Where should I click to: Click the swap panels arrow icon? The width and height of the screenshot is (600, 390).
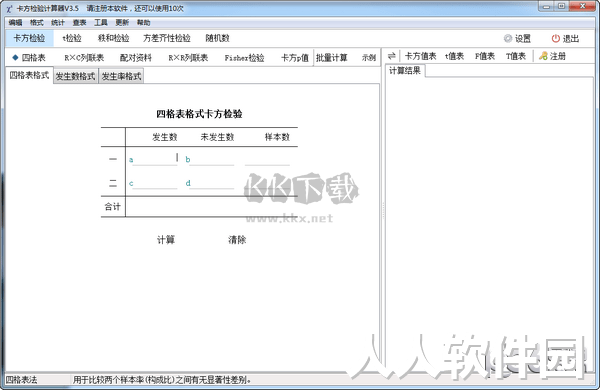[391, 56]
